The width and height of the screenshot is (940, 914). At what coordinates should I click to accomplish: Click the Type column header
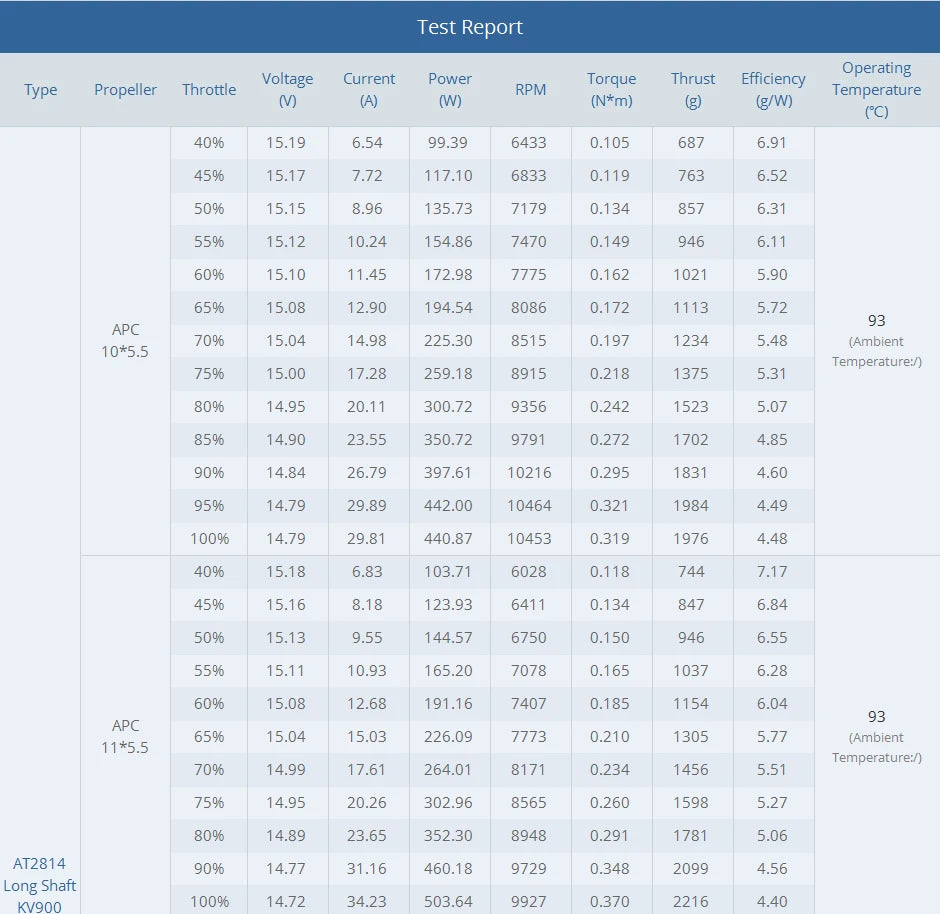coord(40,90)
